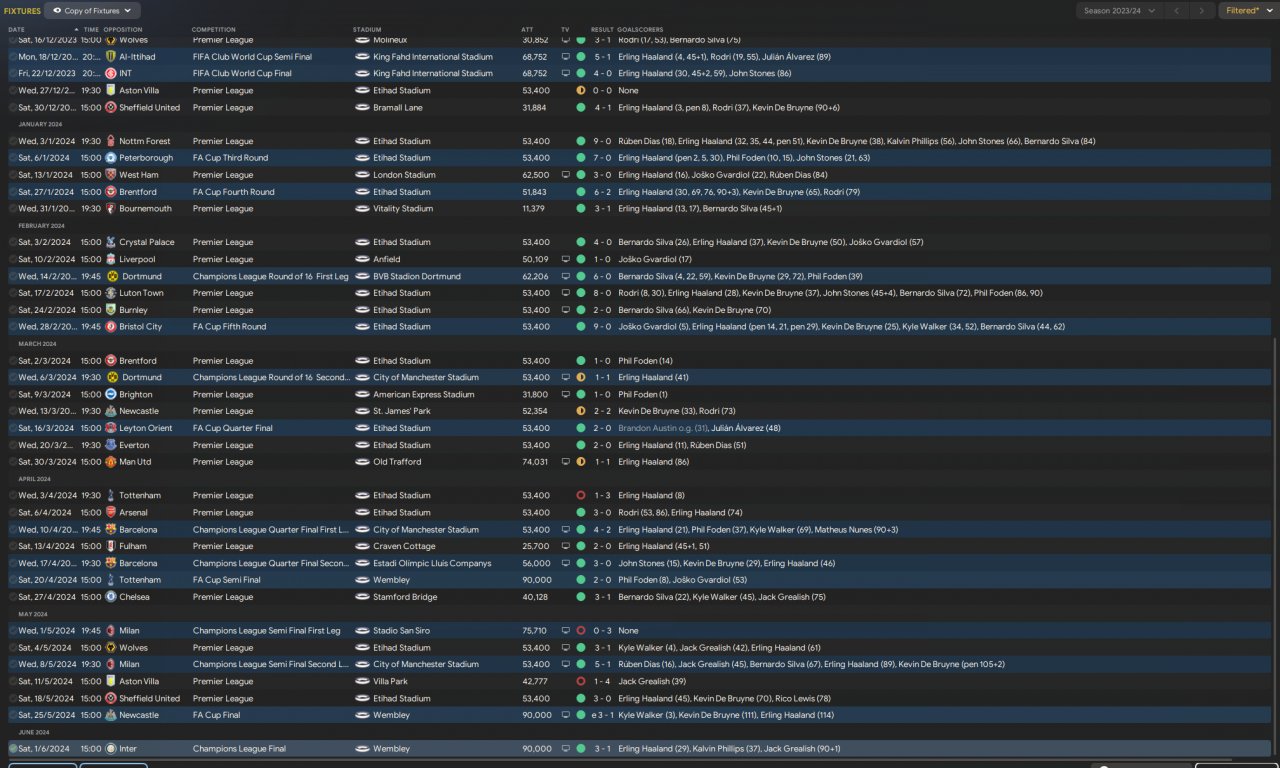Open the Season 2023/24 dropdown
This screenshot has width=1280, height=768.
(x=1120, y=11)
